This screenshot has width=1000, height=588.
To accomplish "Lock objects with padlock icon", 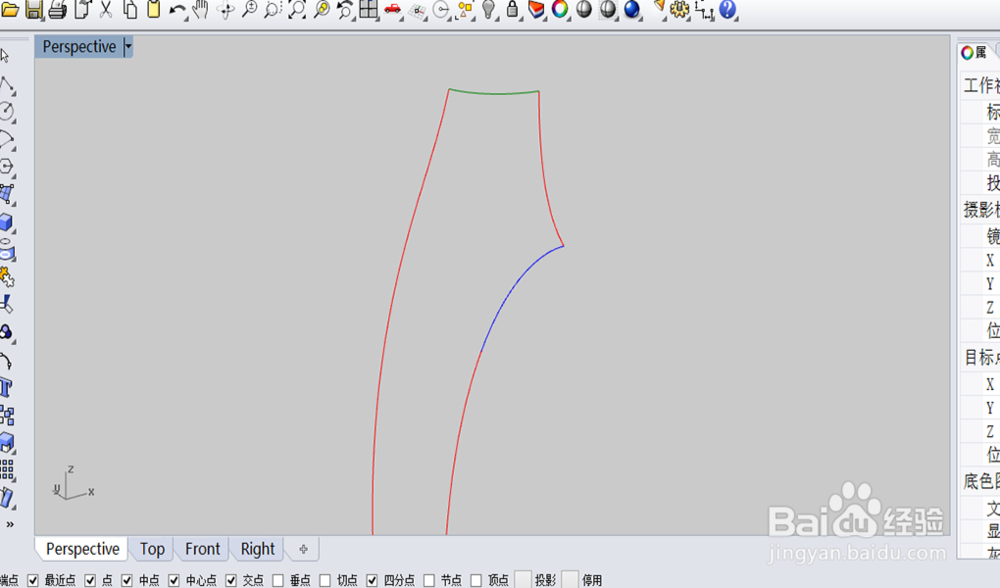I will [x=512, y=10].
